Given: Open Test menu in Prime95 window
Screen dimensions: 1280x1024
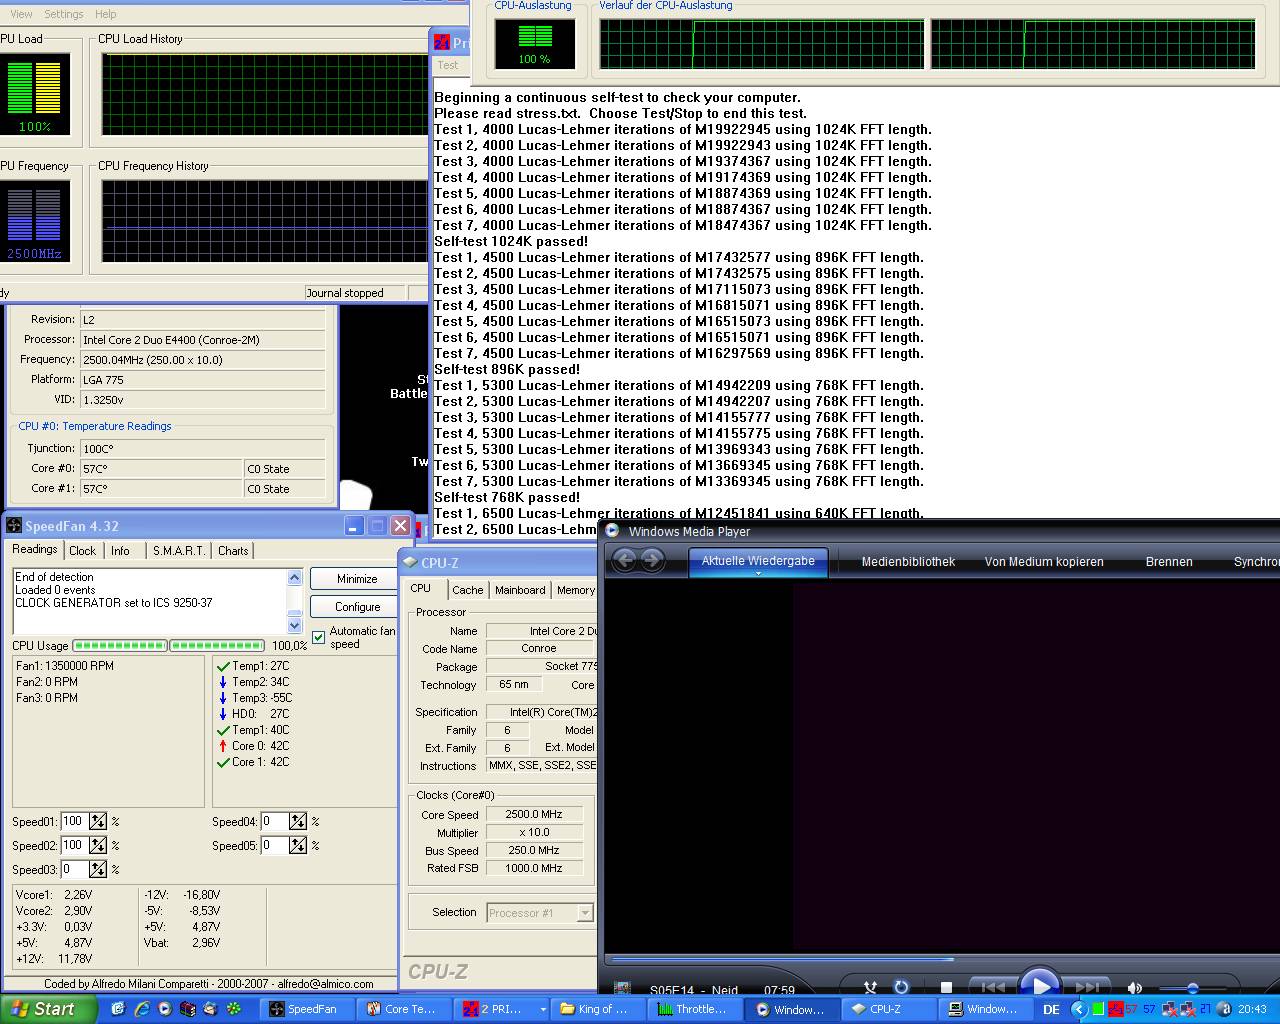Looking at the screenshot, I should tap(448, 65).
